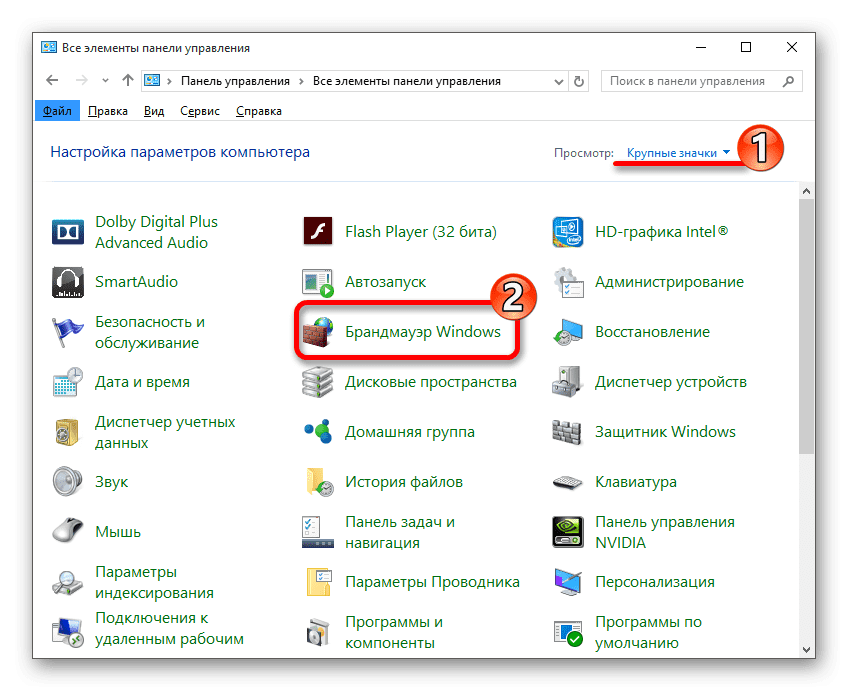The width and height of the screenshot is (848, 691).
Task: Open the Программы и компоненты link
Action: 394,633
